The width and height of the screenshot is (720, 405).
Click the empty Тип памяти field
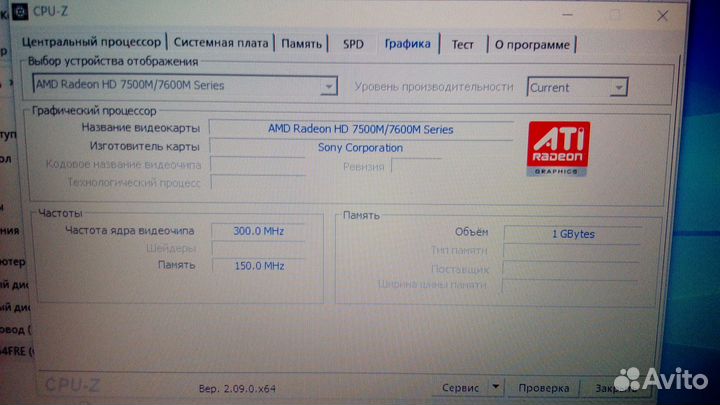[x=572, y=251]
